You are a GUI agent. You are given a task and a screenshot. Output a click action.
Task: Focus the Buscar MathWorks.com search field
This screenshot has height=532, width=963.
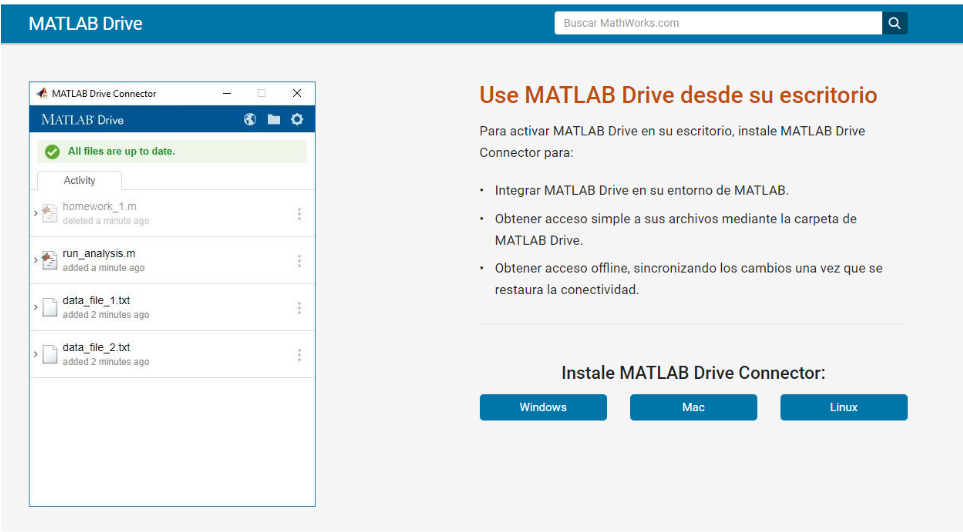pos(717,23)
